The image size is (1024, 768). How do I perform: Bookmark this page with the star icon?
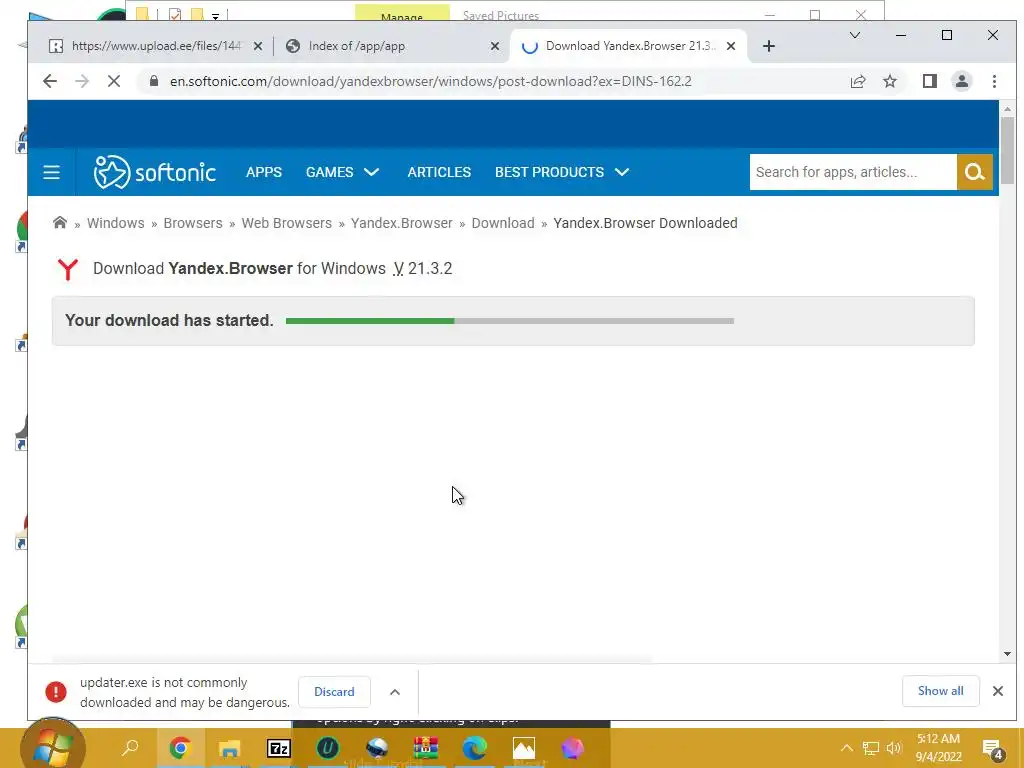(x=889, y=81)
